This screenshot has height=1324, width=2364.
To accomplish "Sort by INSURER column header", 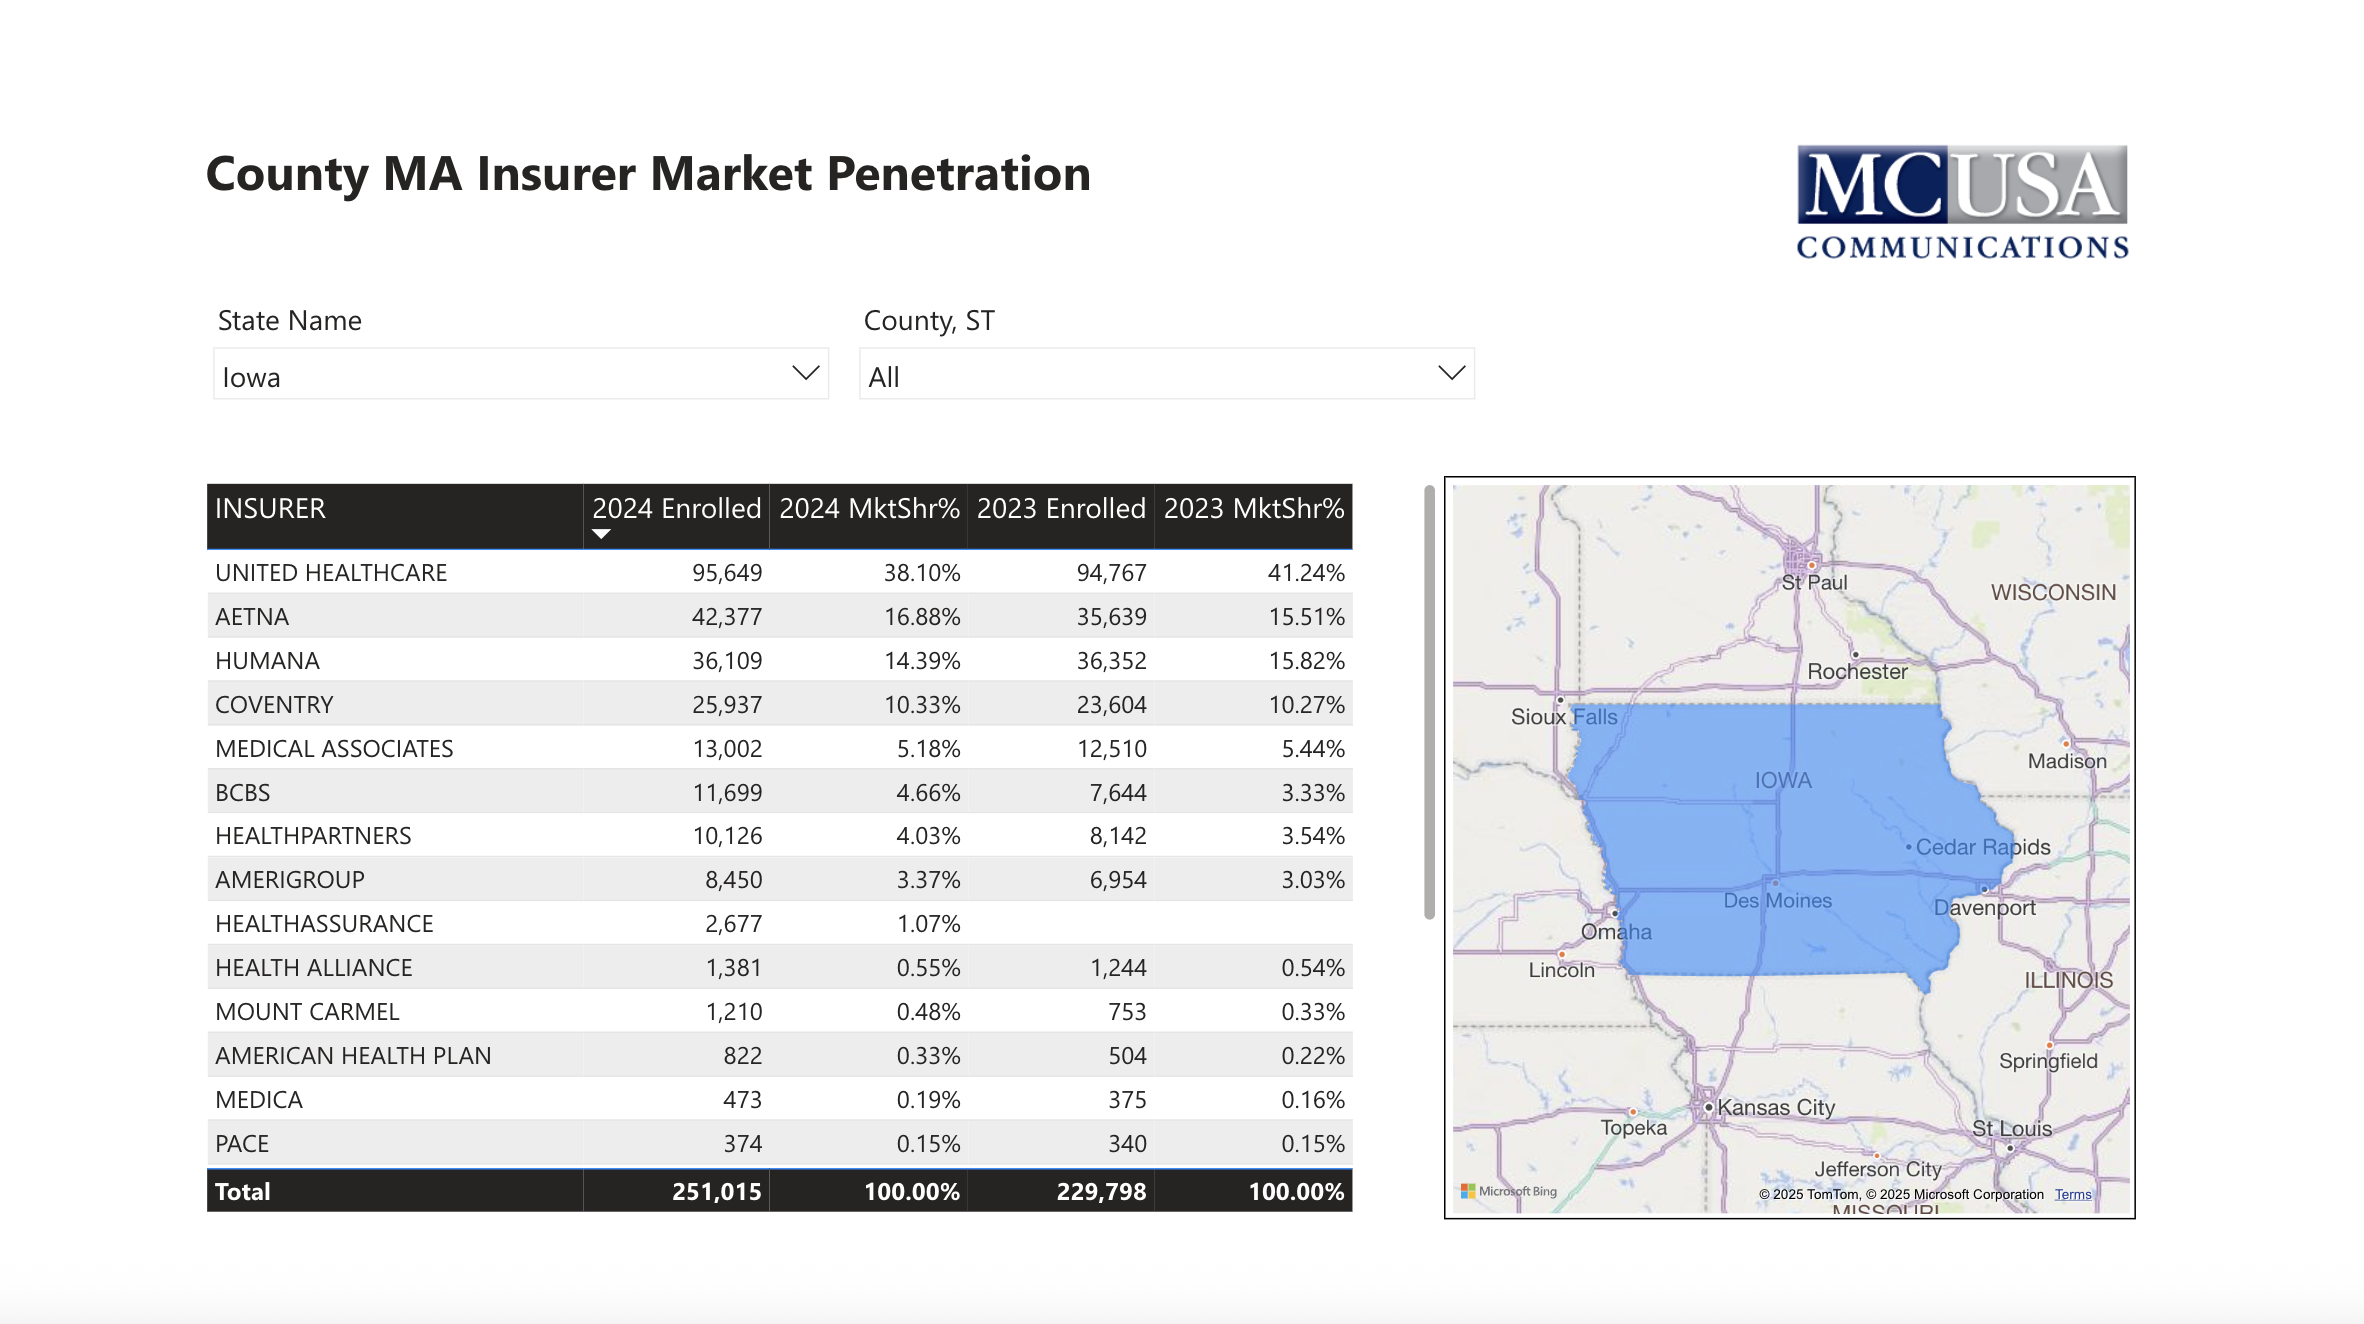I will coord(395,516).
